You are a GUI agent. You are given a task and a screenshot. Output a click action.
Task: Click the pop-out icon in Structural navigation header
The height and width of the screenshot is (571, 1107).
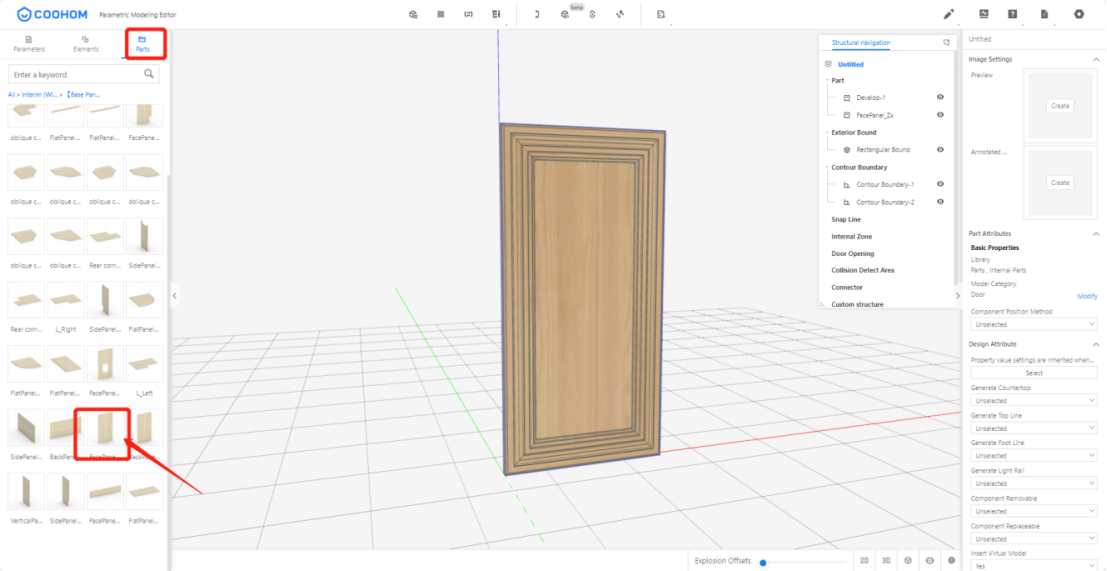946,42
